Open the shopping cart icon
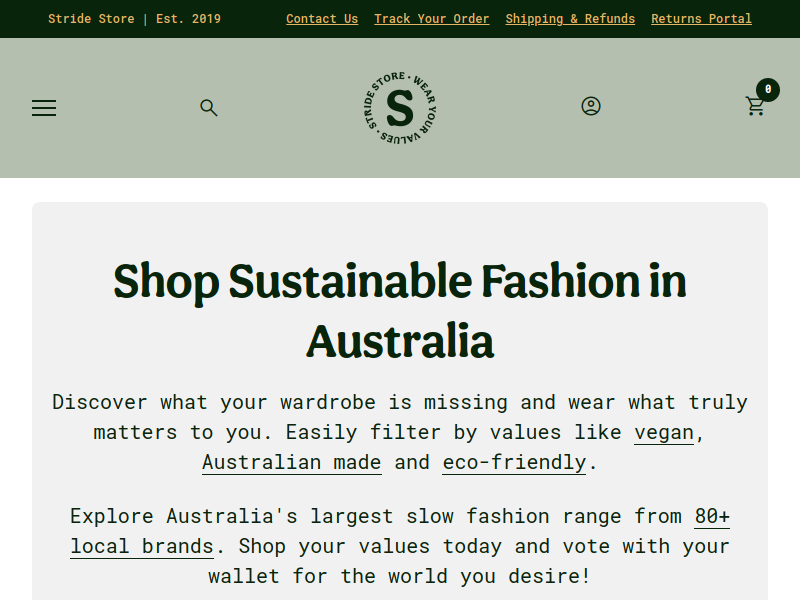This screenshot has height=600, width=800. (755, 106)
